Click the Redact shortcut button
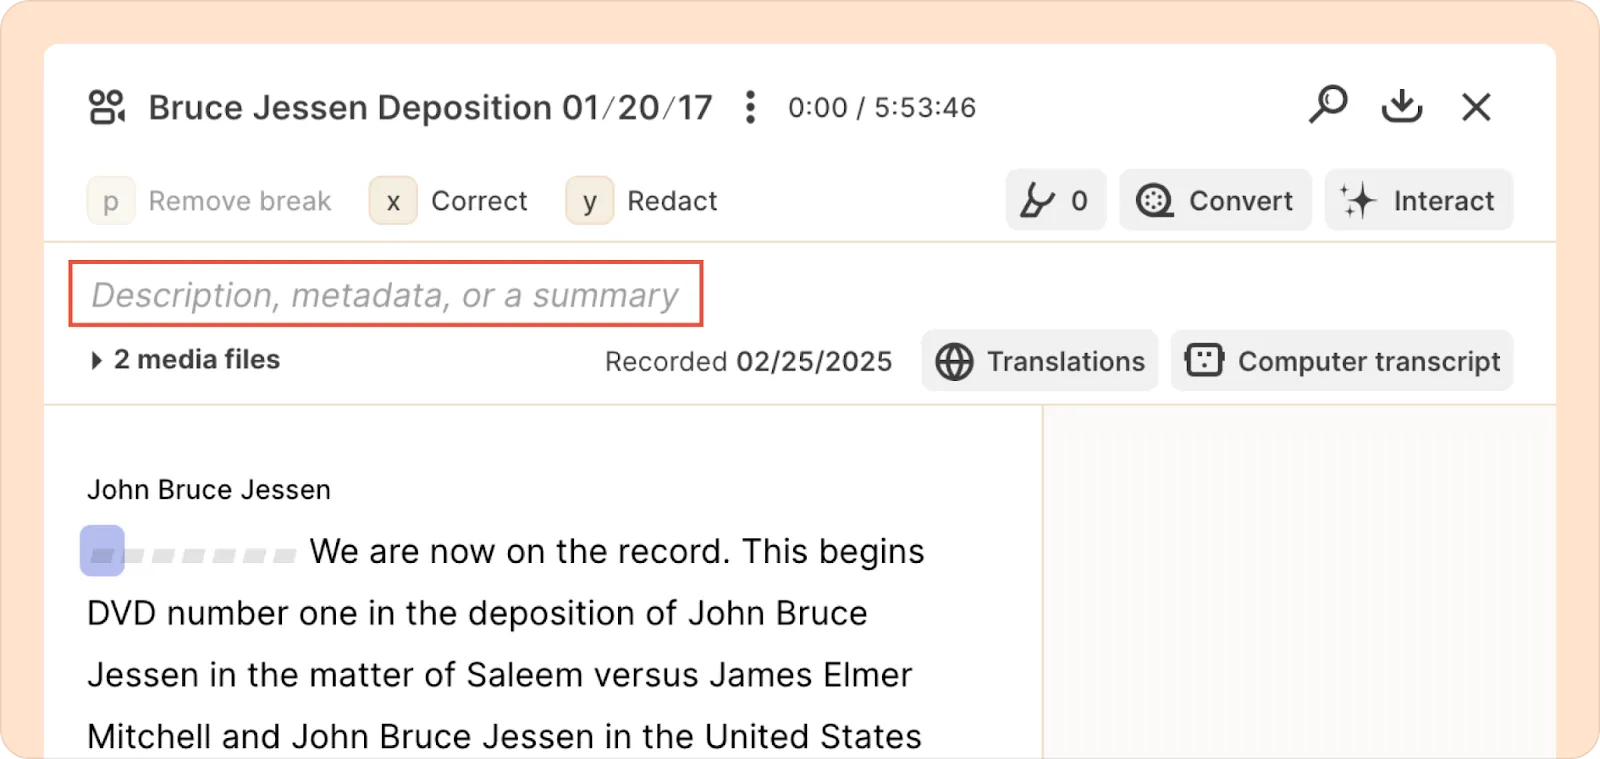The image size is (1600, 759). (642, 201)
